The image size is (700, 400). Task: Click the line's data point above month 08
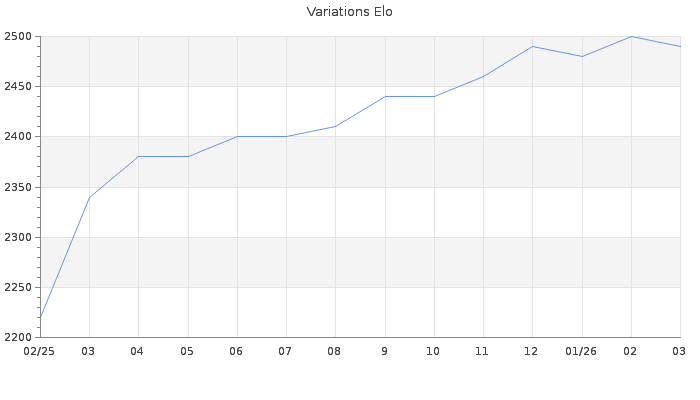pyautogui.click(x=335, y=127)
